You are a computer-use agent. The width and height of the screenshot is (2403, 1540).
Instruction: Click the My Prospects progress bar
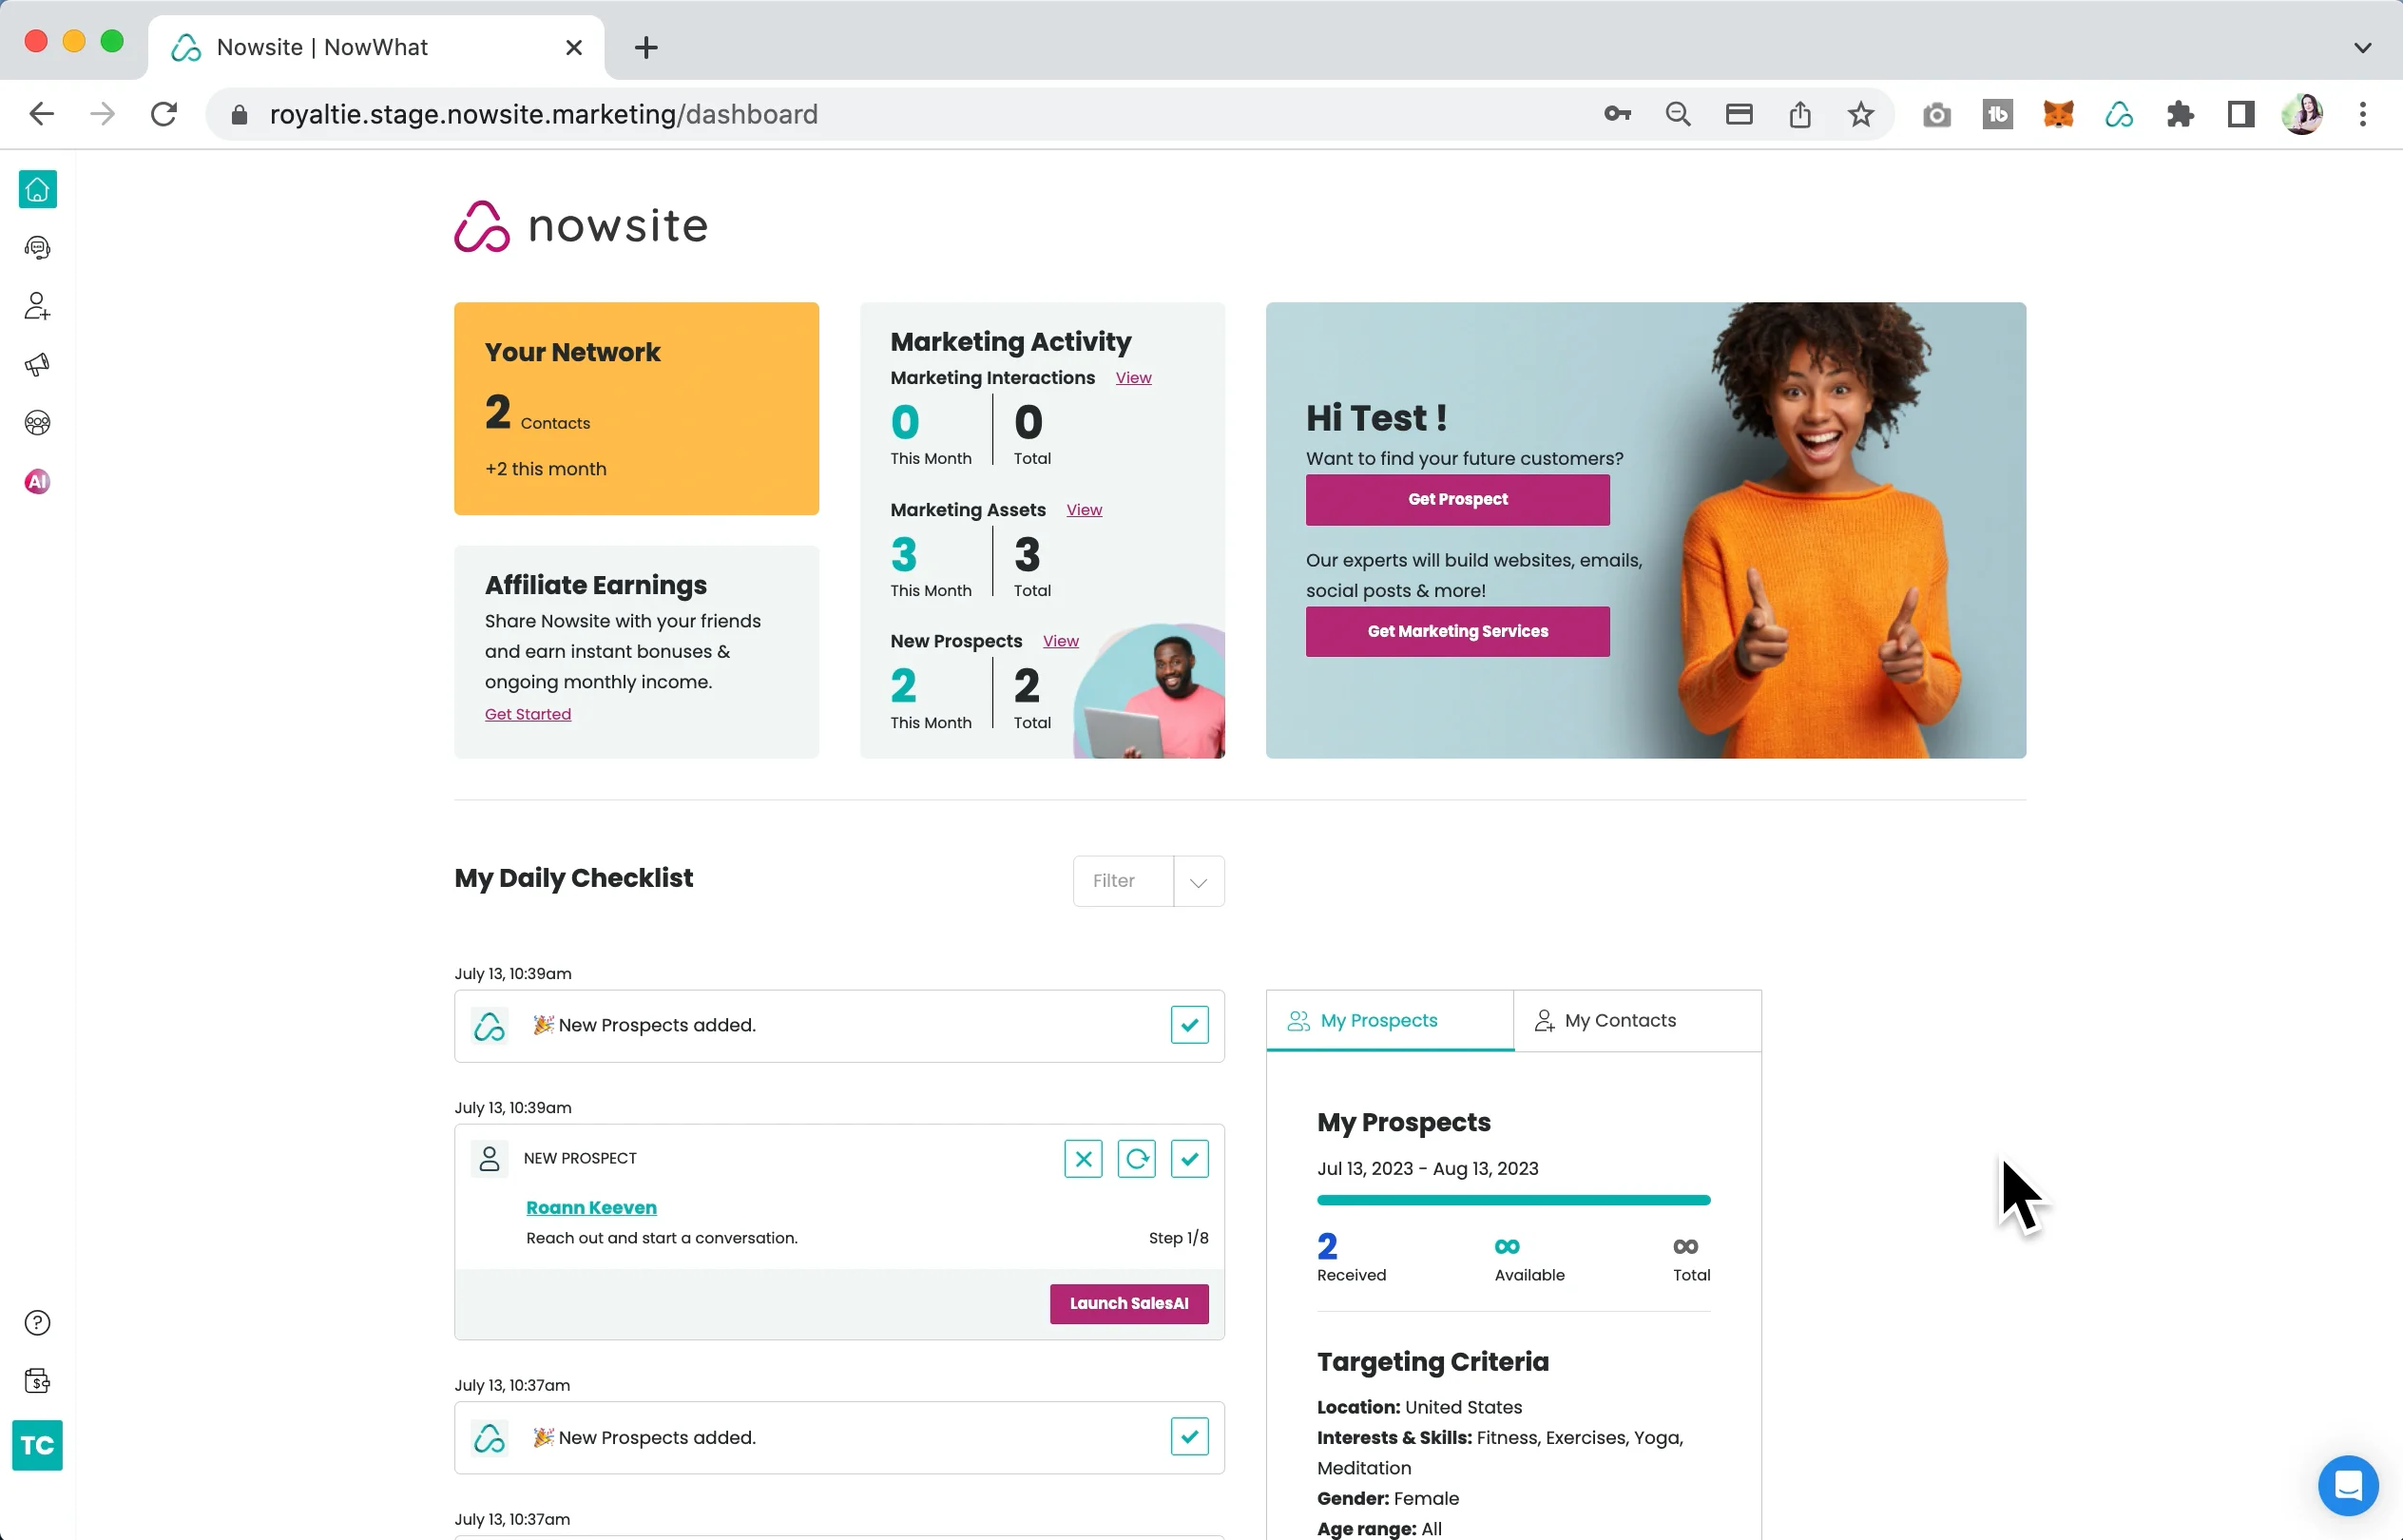pyautogui.click(x=1513, y=1200)
